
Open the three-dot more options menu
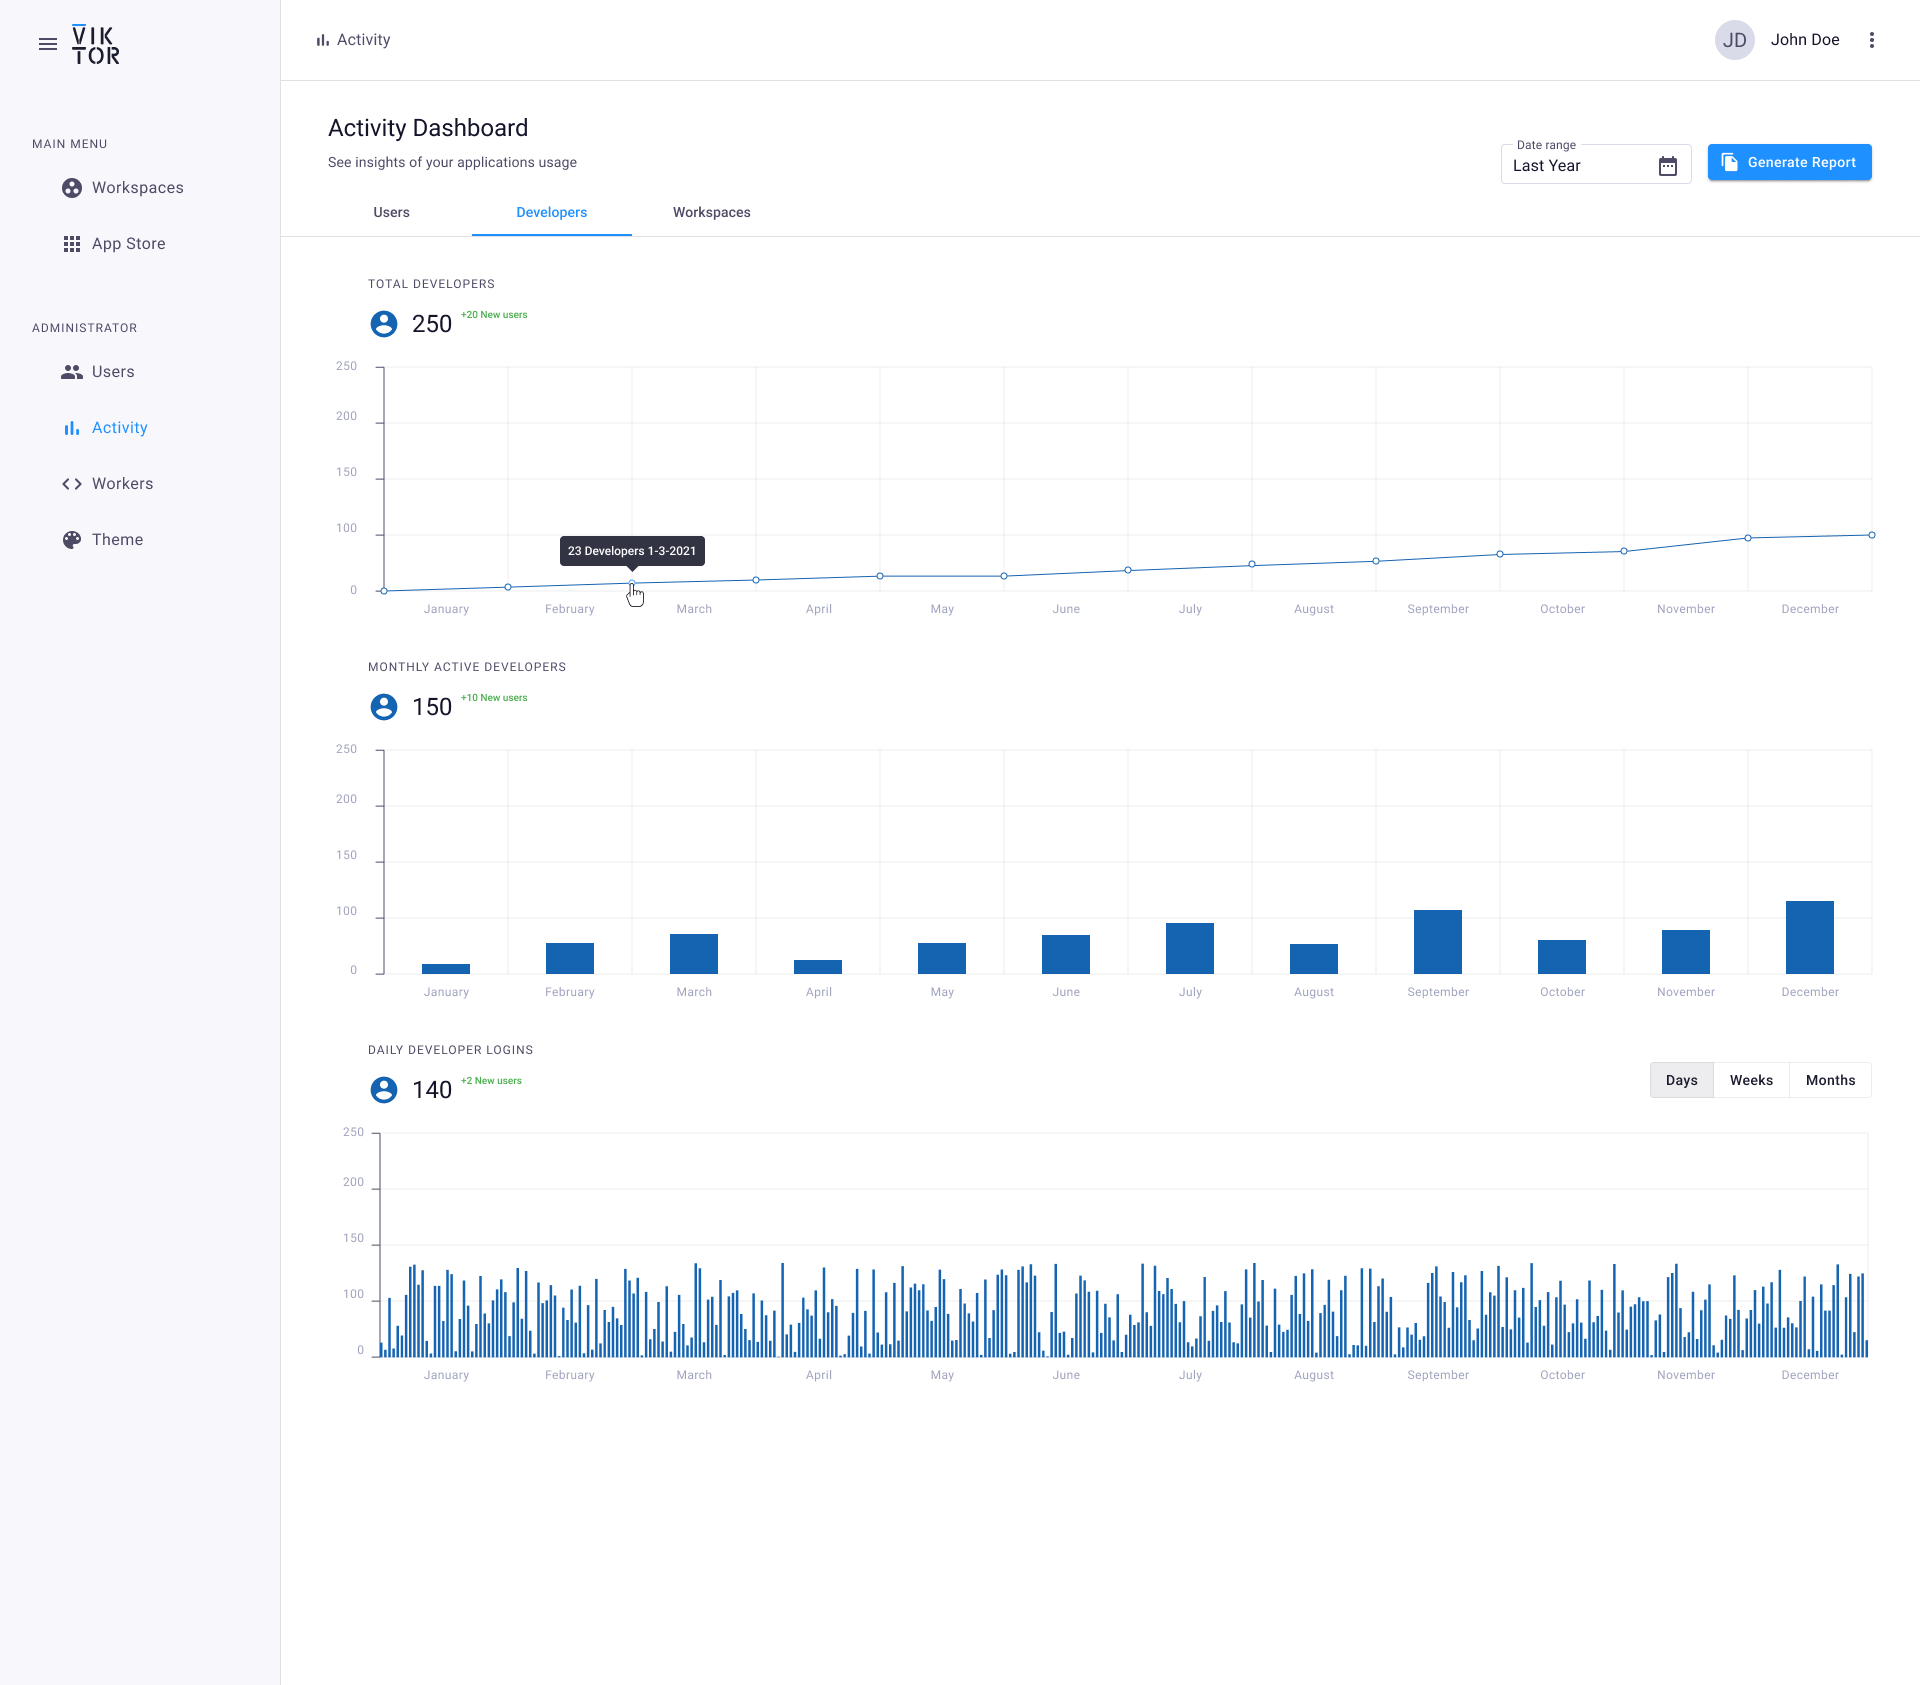click(1872, 40)
